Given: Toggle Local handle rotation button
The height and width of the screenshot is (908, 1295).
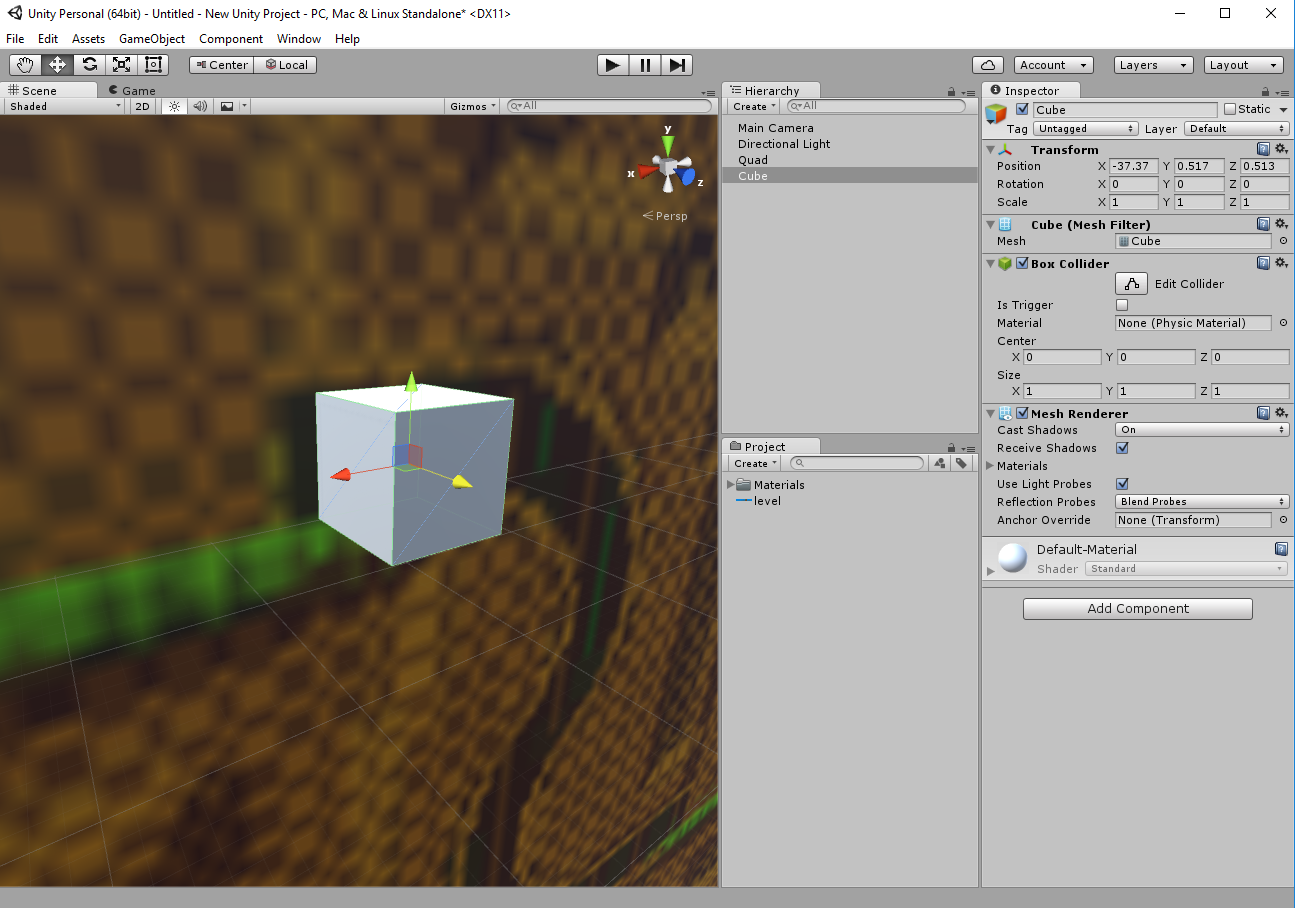Looking at the screenshot, I should (285, 65).
